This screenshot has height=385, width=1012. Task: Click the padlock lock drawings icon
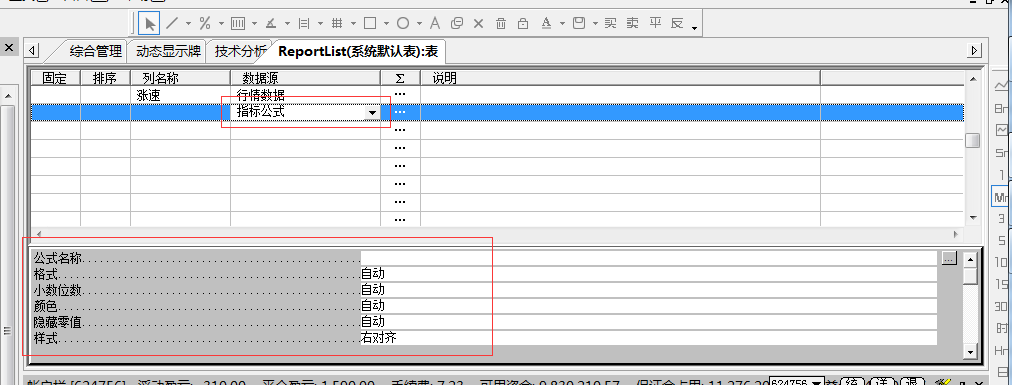click(523, 24)
